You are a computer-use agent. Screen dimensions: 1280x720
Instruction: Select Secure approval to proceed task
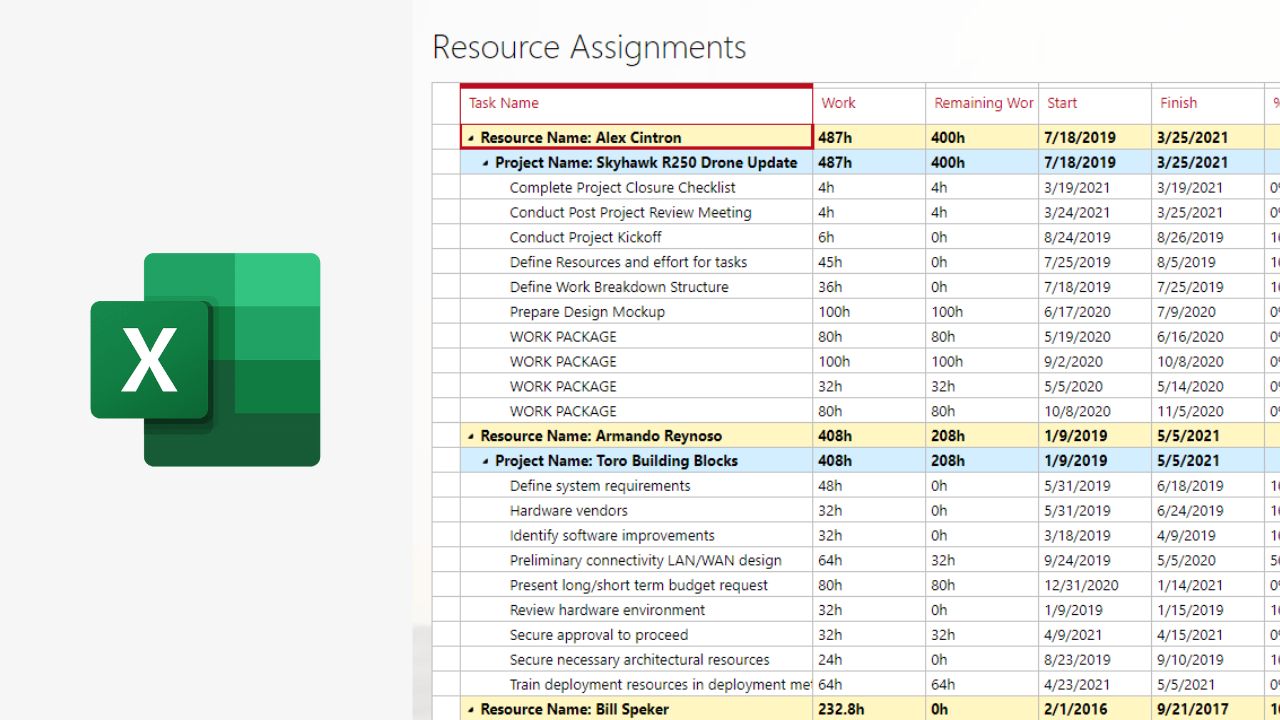click(599, 635)
